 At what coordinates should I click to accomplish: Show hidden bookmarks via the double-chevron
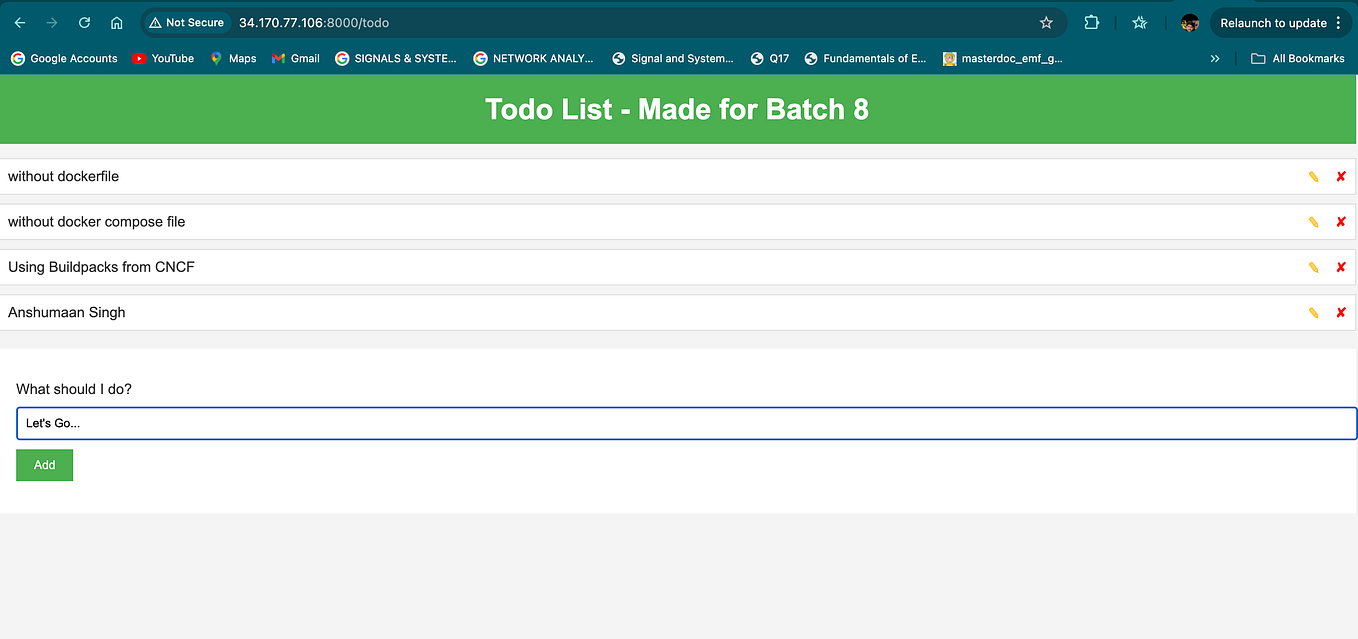1215,58
